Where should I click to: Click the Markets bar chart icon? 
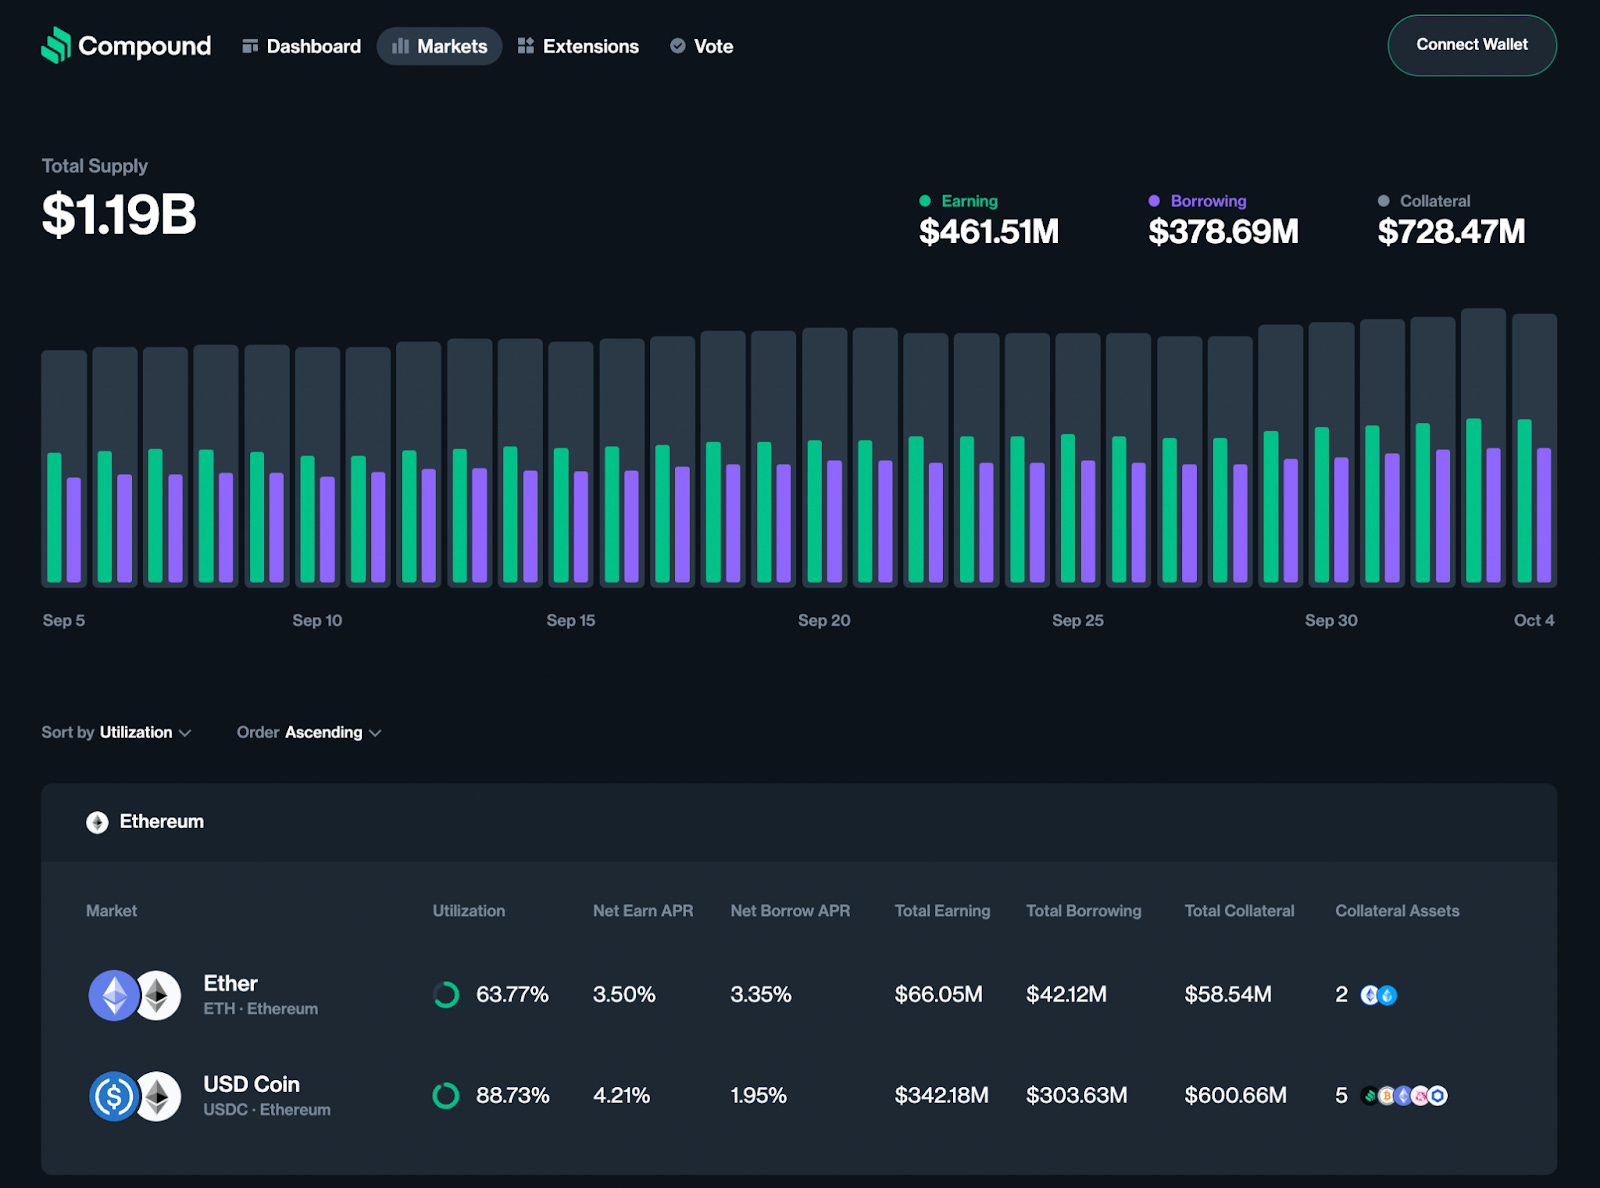(400, 46)
